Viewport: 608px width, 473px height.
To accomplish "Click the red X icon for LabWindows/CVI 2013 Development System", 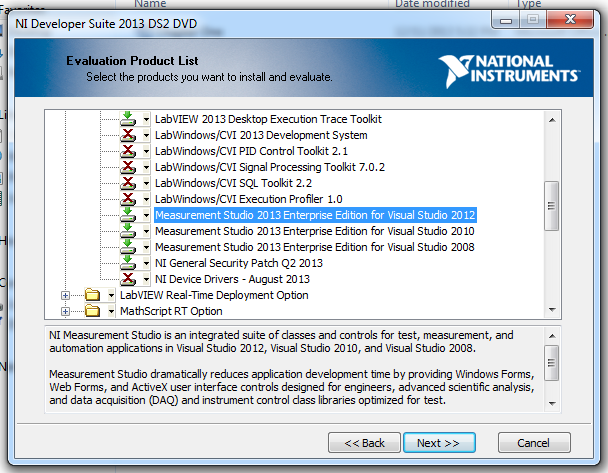I will tap(128, 135).
